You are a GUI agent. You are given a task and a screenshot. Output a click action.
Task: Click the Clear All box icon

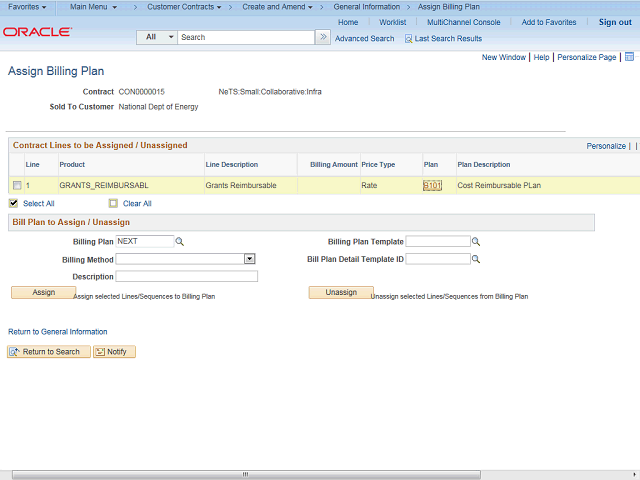pyautogui.click(x=112, y=203)
